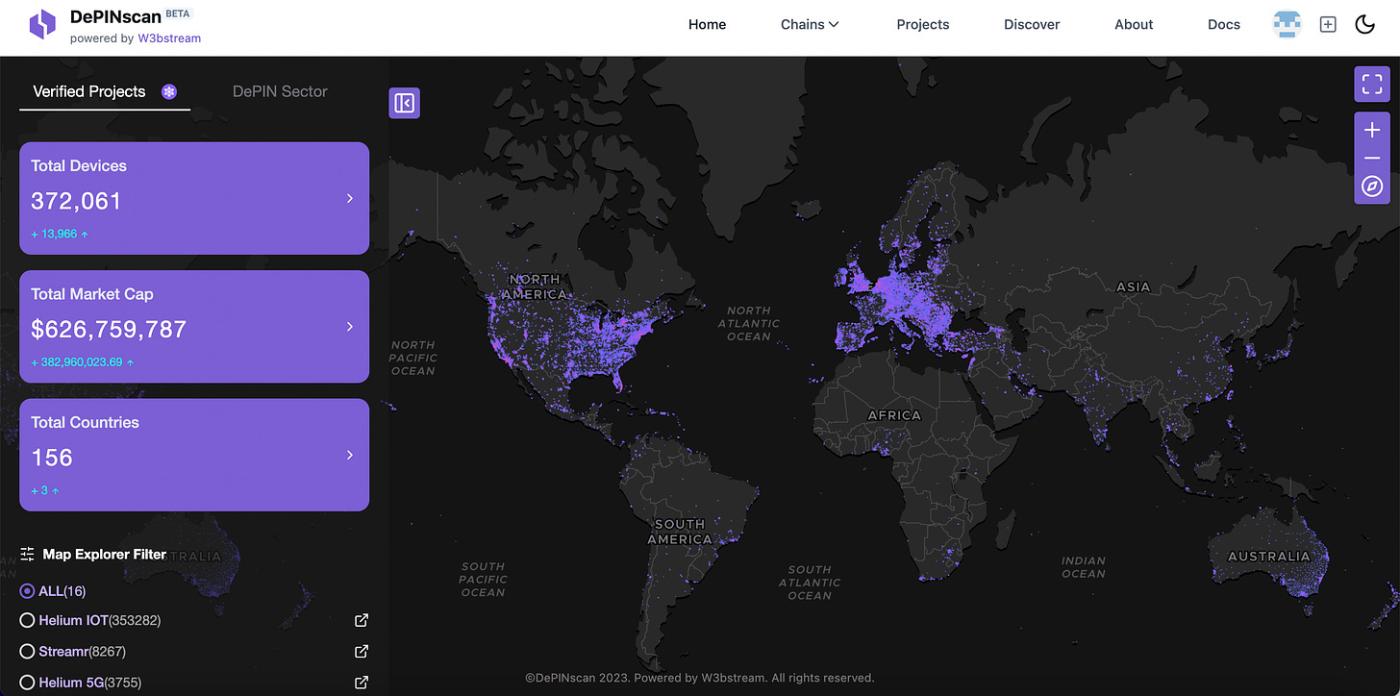Open Streamr external link icon

click(361, 651)
